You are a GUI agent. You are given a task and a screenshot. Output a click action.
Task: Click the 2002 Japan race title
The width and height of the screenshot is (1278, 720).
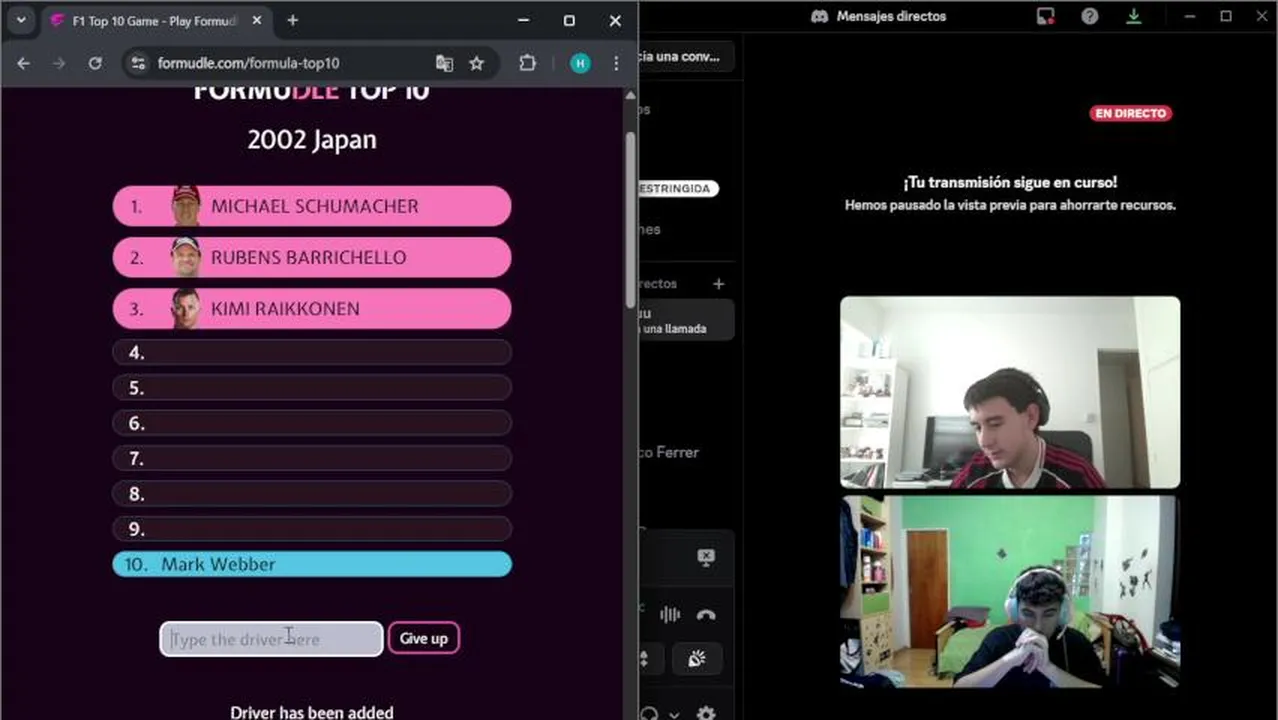[x=312, y=140]
